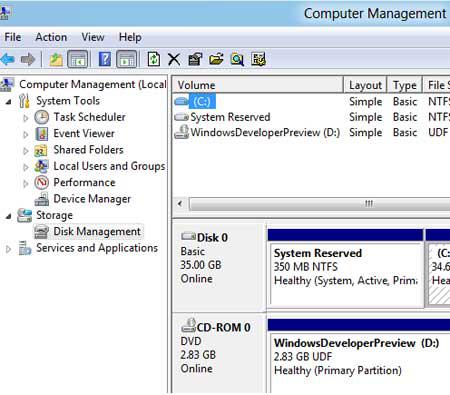
Task: Select the (C:) partition block on Disk 0
Action: click(438, 267)
